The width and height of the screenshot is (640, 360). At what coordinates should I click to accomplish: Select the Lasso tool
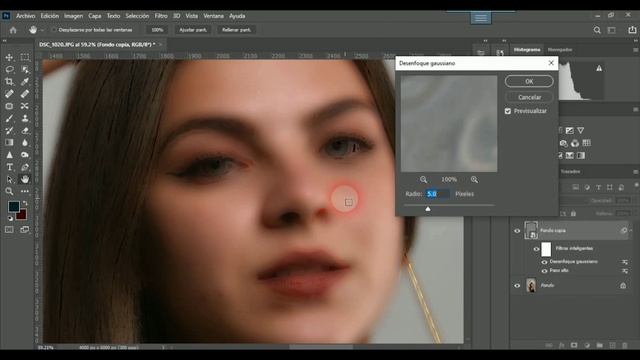[9, 69]
